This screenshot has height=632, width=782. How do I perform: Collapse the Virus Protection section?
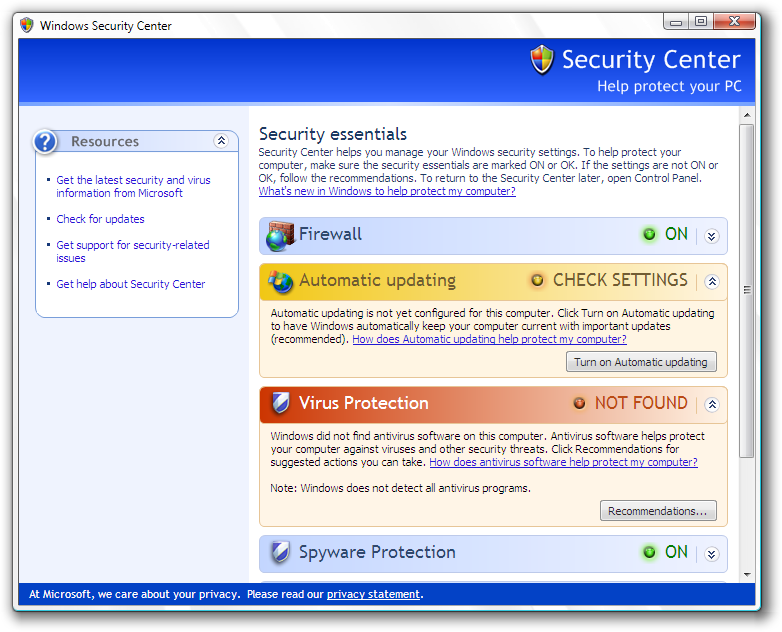point(711,405)
